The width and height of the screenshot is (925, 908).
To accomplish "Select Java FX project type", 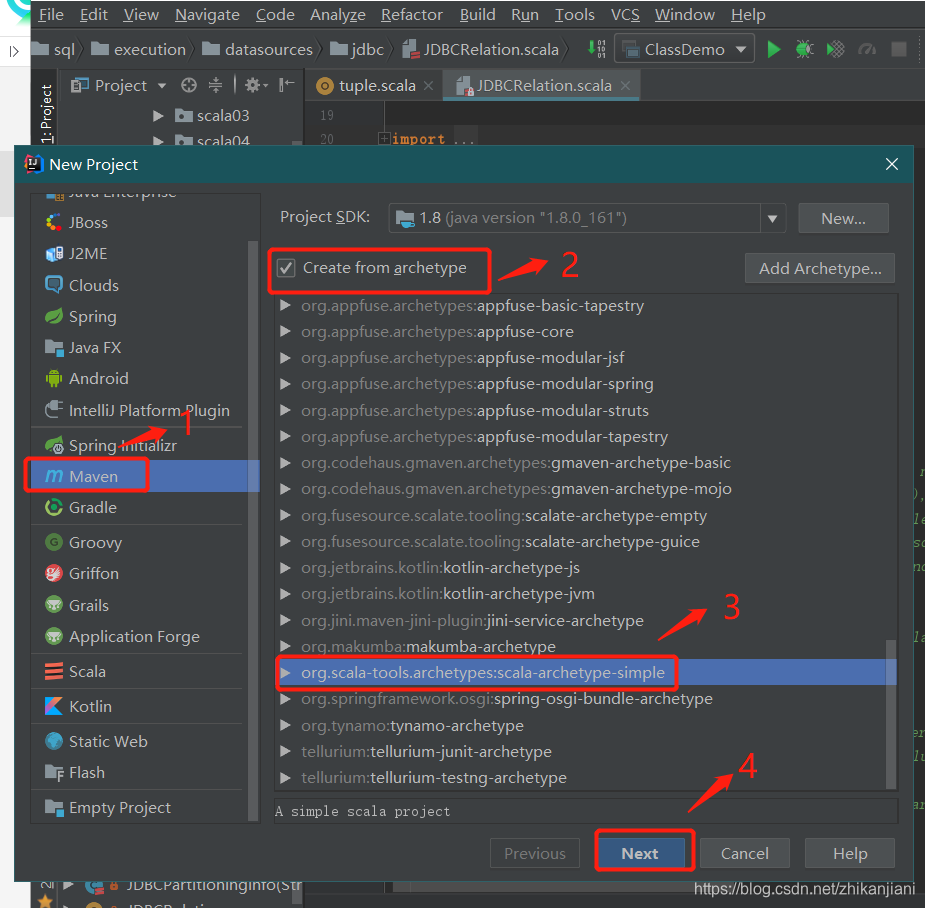I will (x=145, y=348).
